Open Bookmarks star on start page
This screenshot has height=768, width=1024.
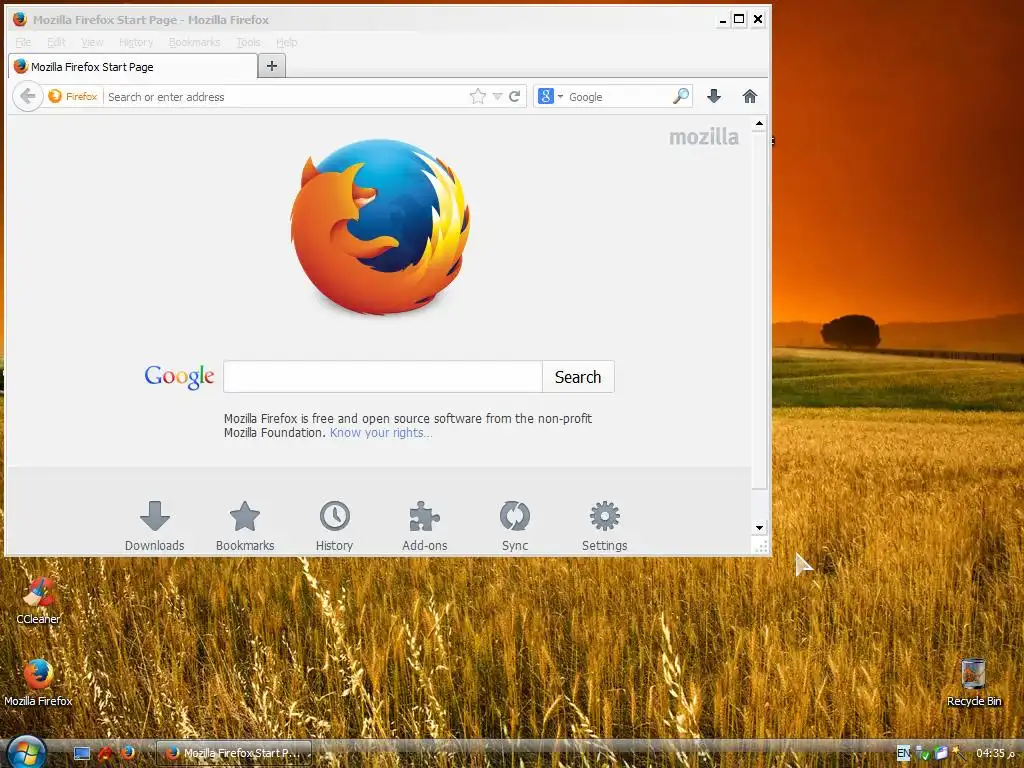(245, 526)
